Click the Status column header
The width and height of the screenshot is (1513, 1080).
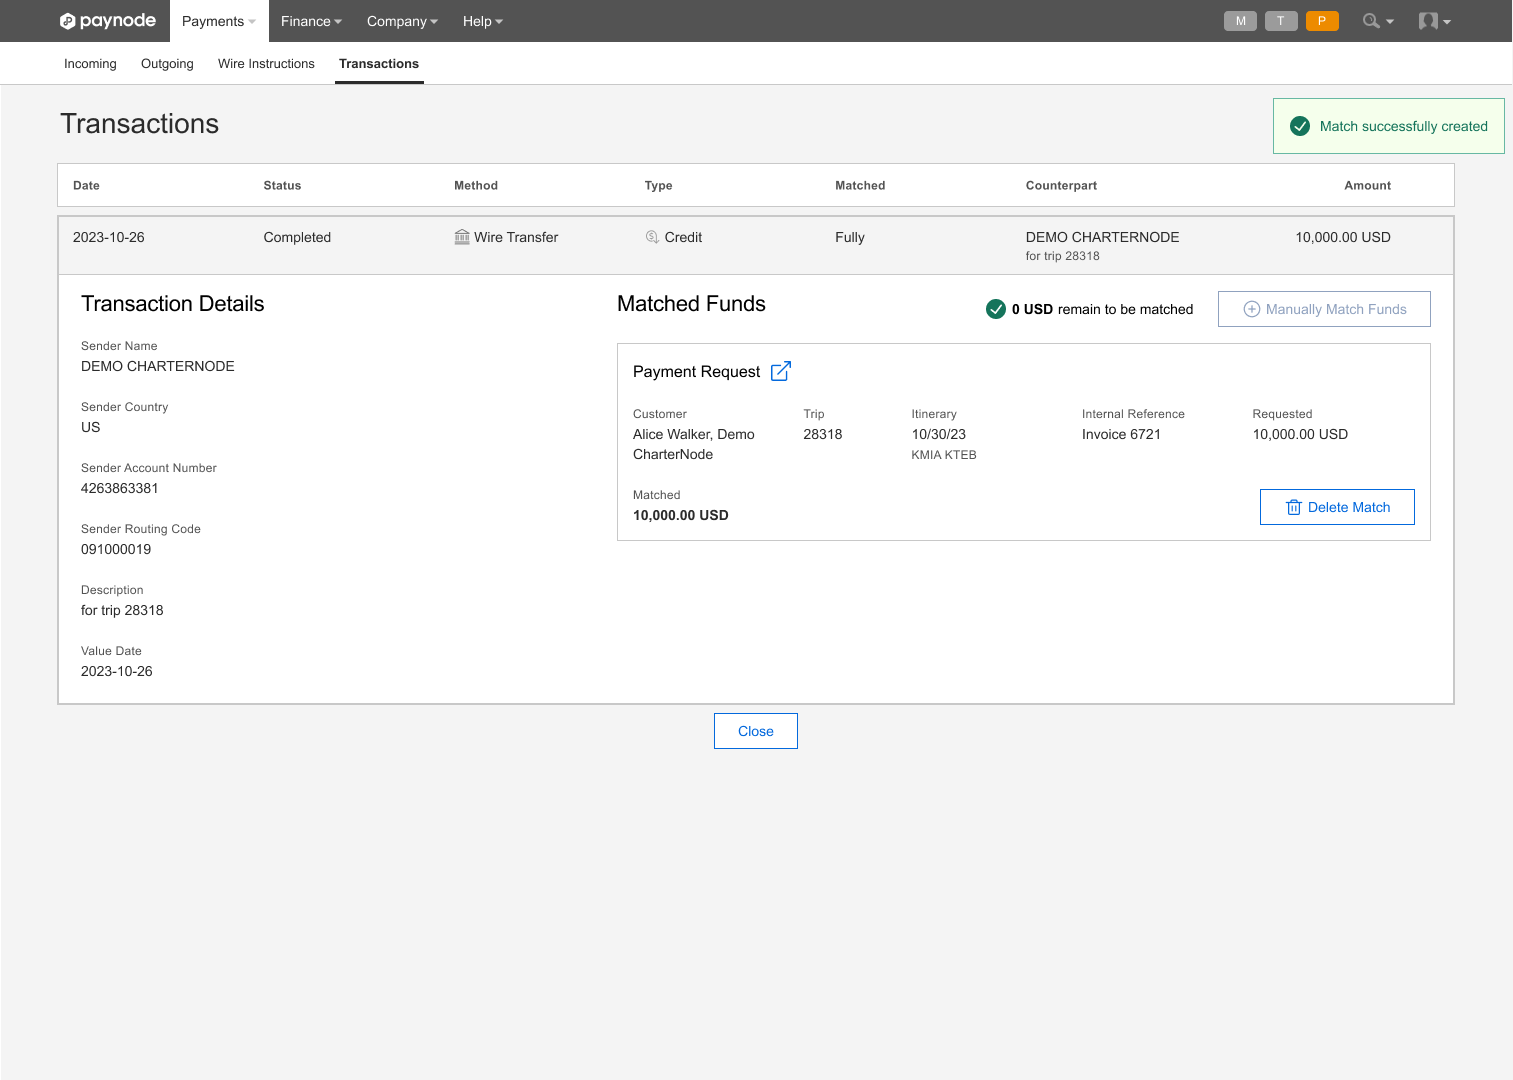(x=282, y=185)
